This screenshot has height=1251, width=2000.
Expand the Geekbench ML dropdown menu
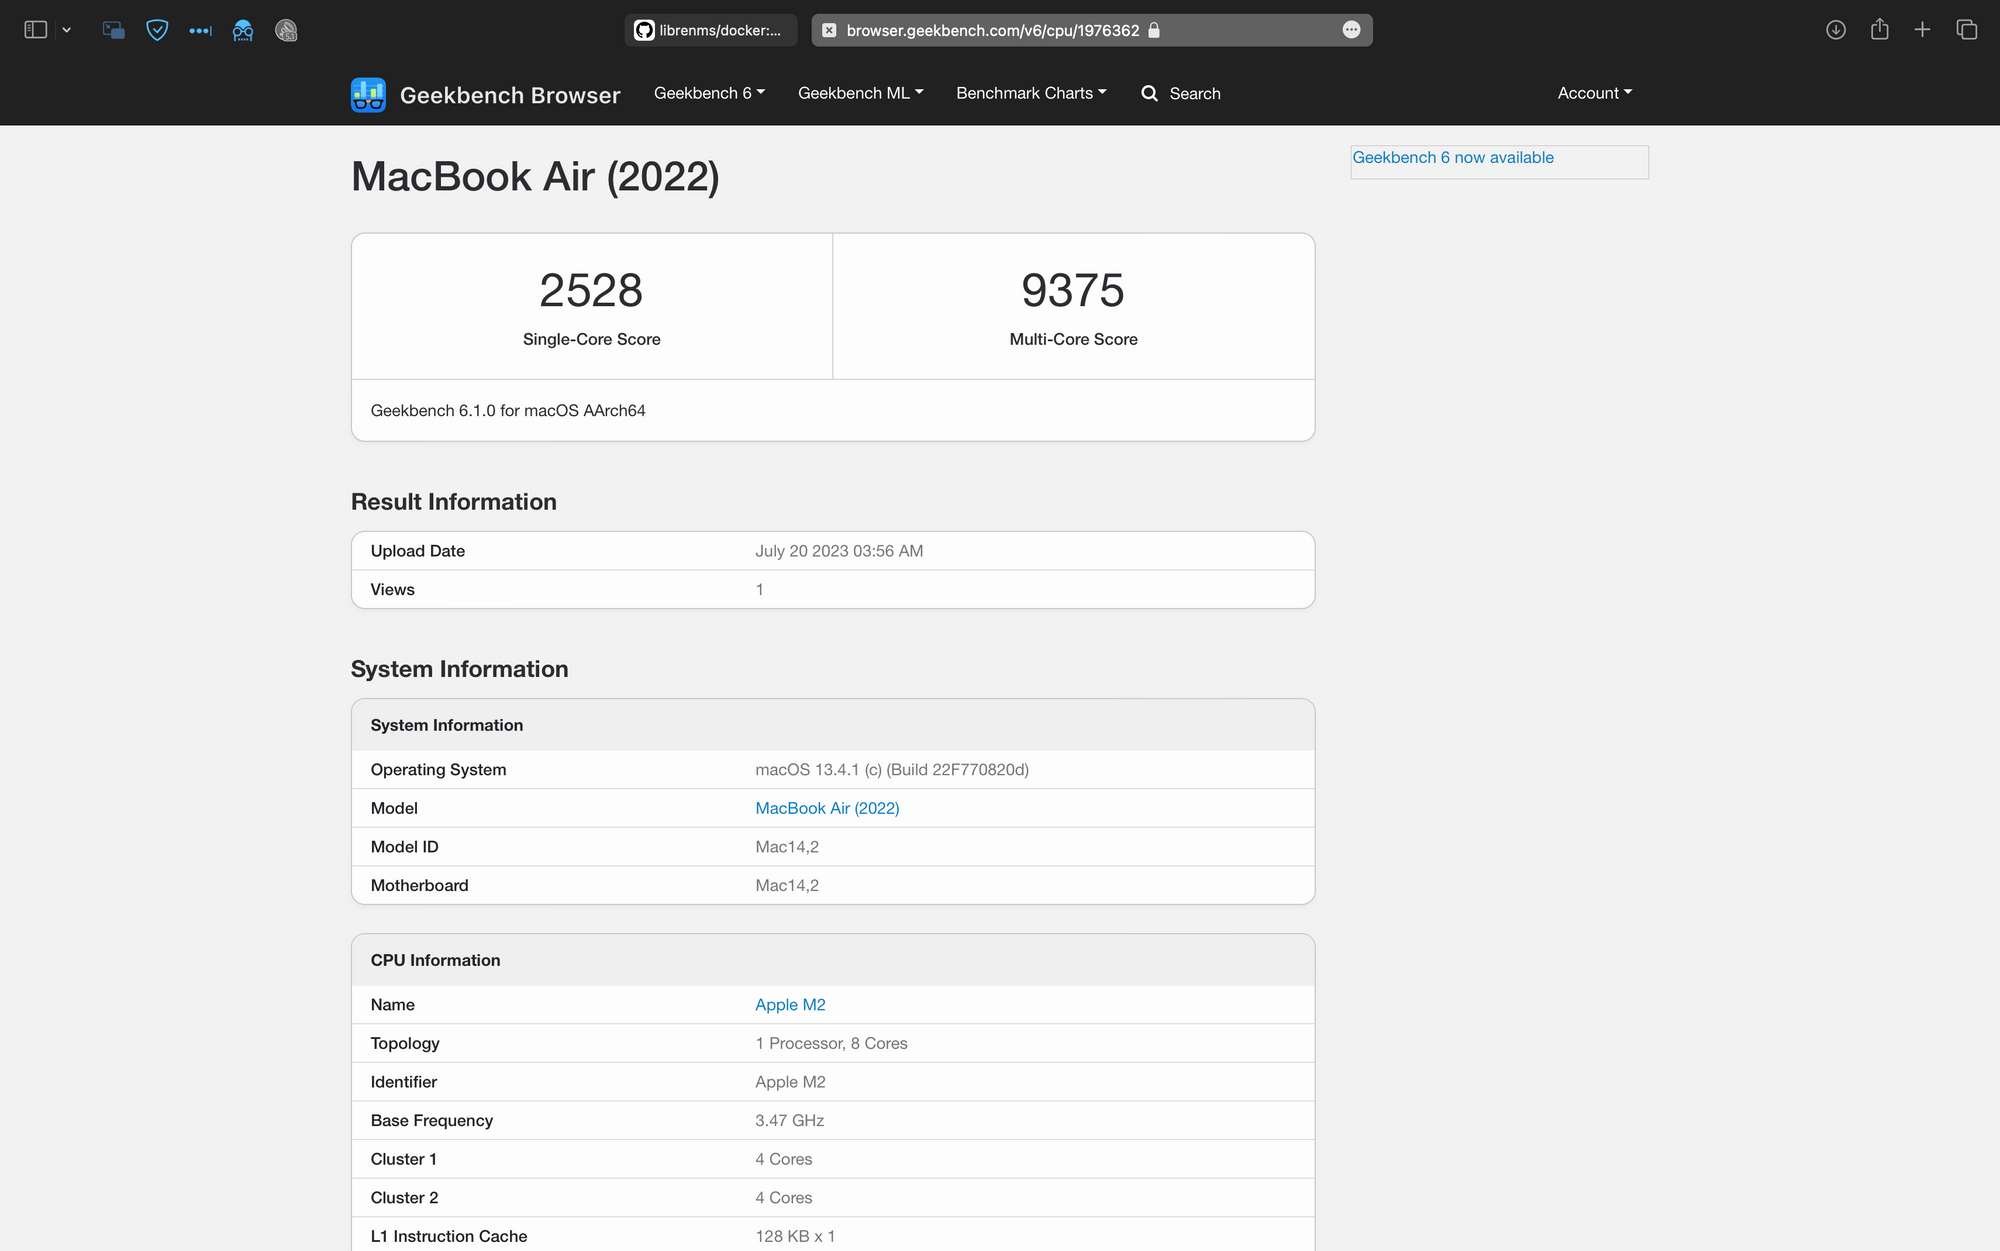pos(860,92)
